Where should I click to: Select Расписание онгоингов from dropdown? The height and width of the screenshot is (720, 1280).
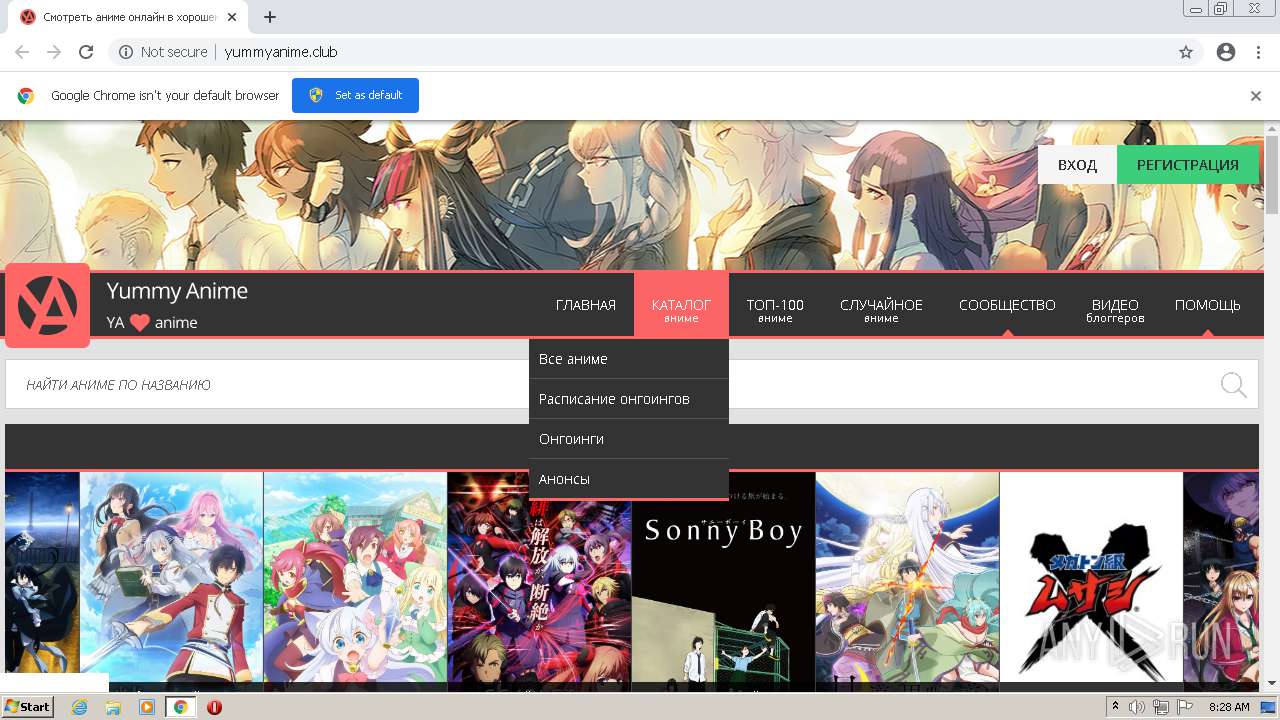pos(629,399)
